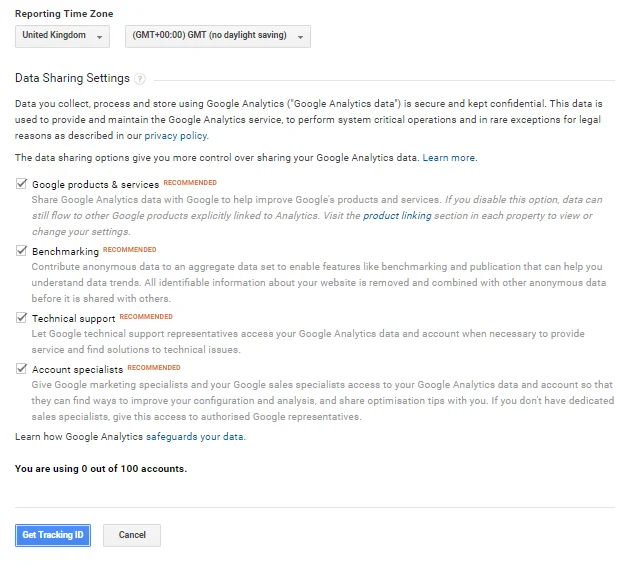Screen dimensions: 644x566
Task: Disable the Benchmarking checkbox
Action: 21,251
